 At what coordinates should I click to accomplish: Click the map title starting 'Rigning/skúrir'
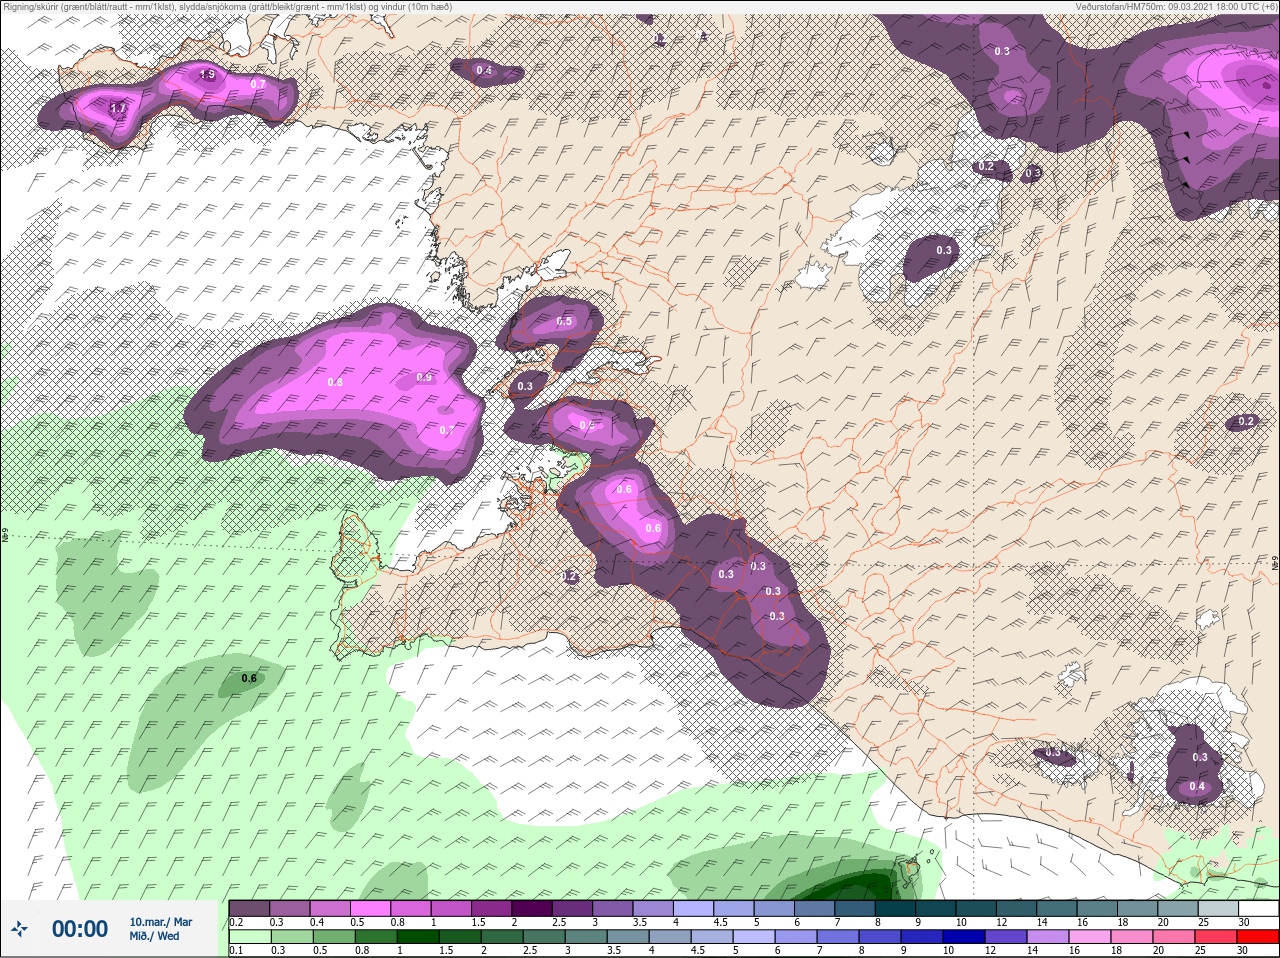[226, 7]
